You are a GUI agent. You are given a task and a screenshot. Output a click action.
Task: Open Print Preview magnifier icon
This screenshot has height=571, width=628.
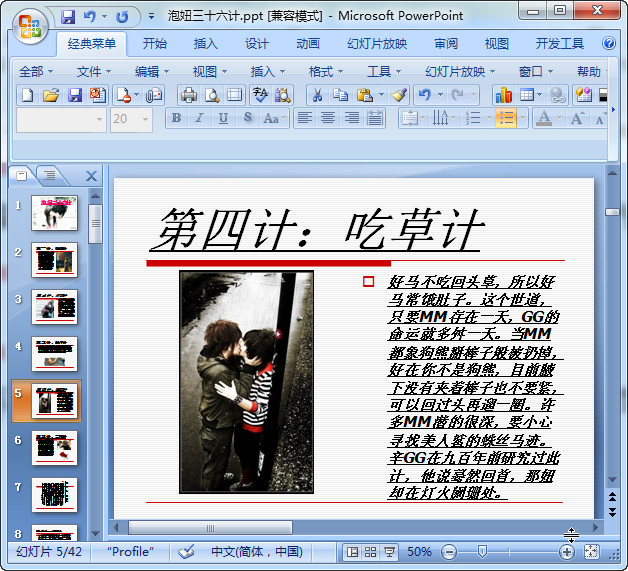(212, 95)
